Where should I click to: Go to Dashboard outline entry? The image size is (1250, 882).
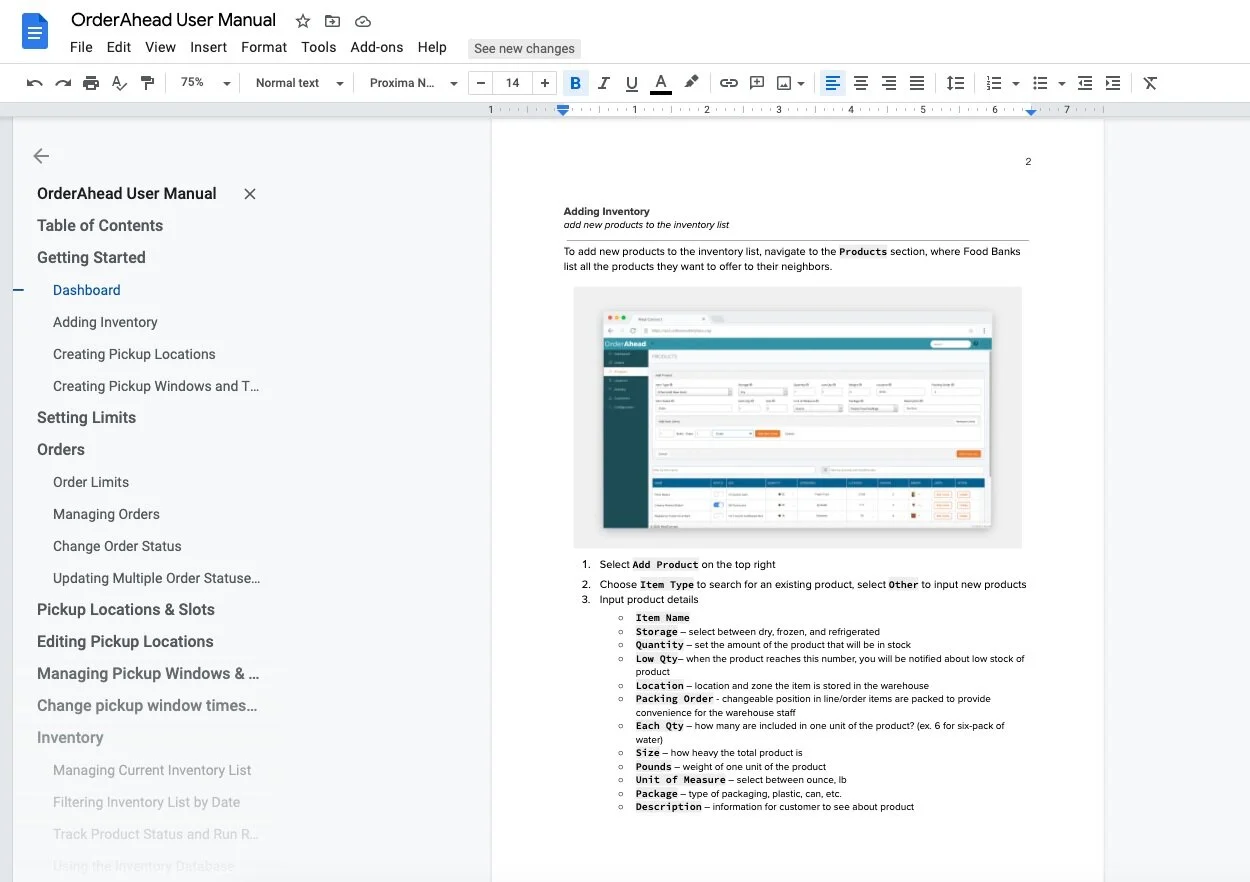(87, 290)
